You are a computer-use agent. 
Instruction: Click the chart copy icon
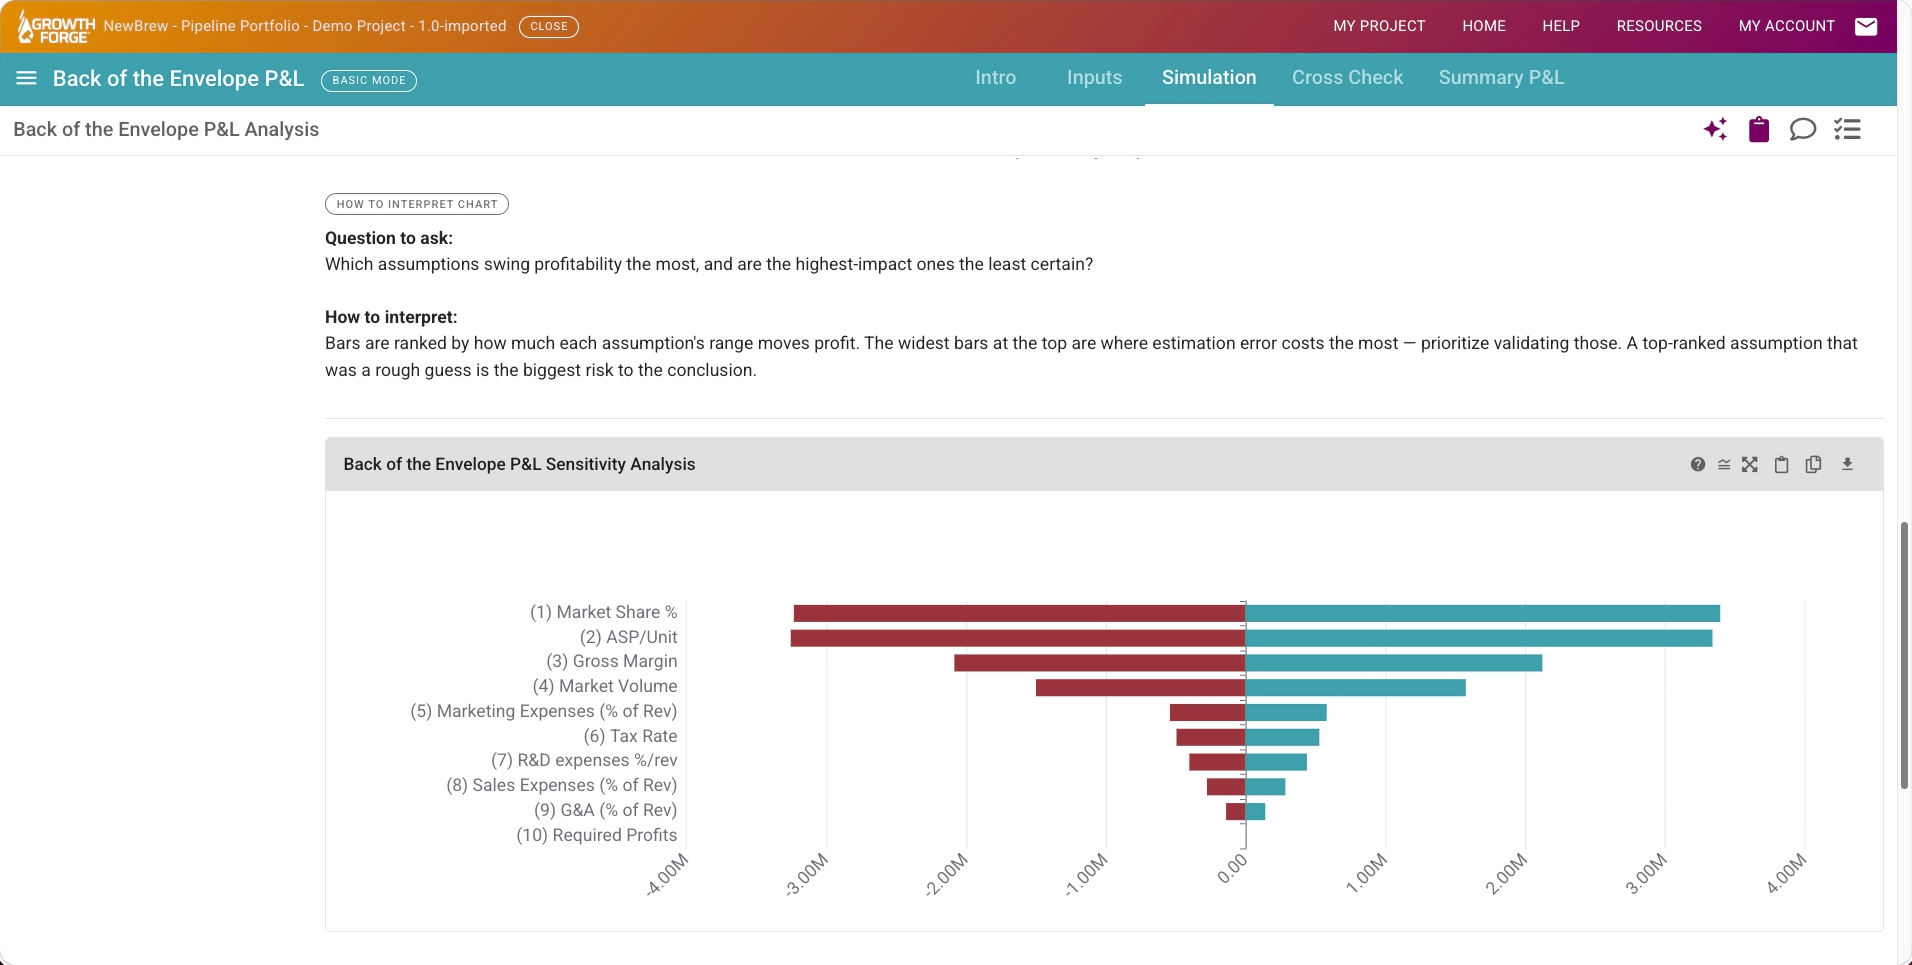pos(1813,464)
